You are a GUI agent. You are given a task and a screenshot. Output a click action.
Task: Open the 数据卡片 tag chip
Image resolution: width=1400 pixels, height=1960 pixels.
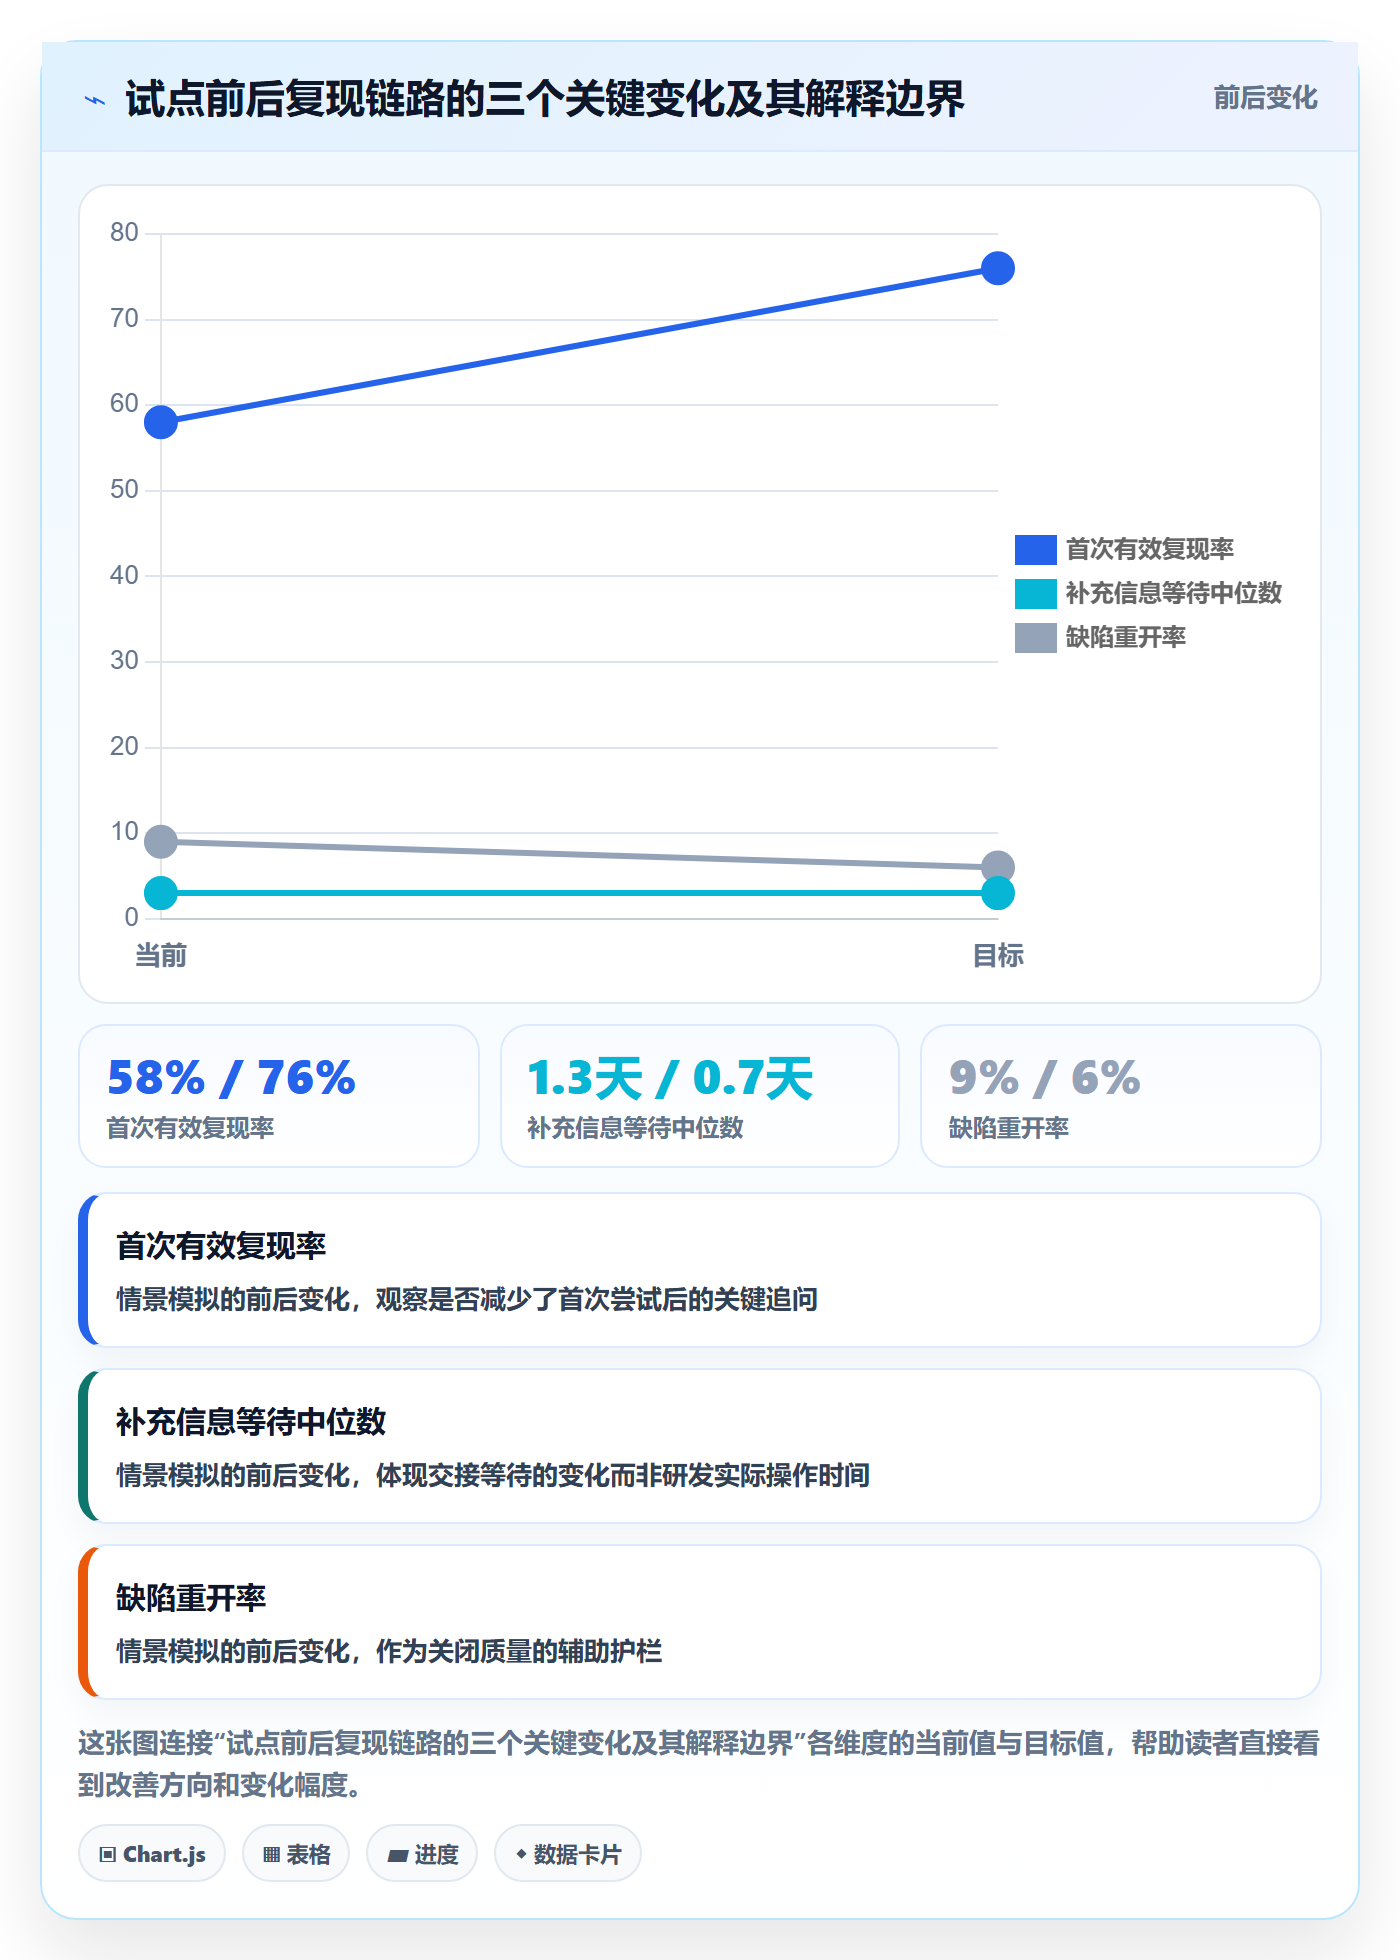pos(568,1854)
